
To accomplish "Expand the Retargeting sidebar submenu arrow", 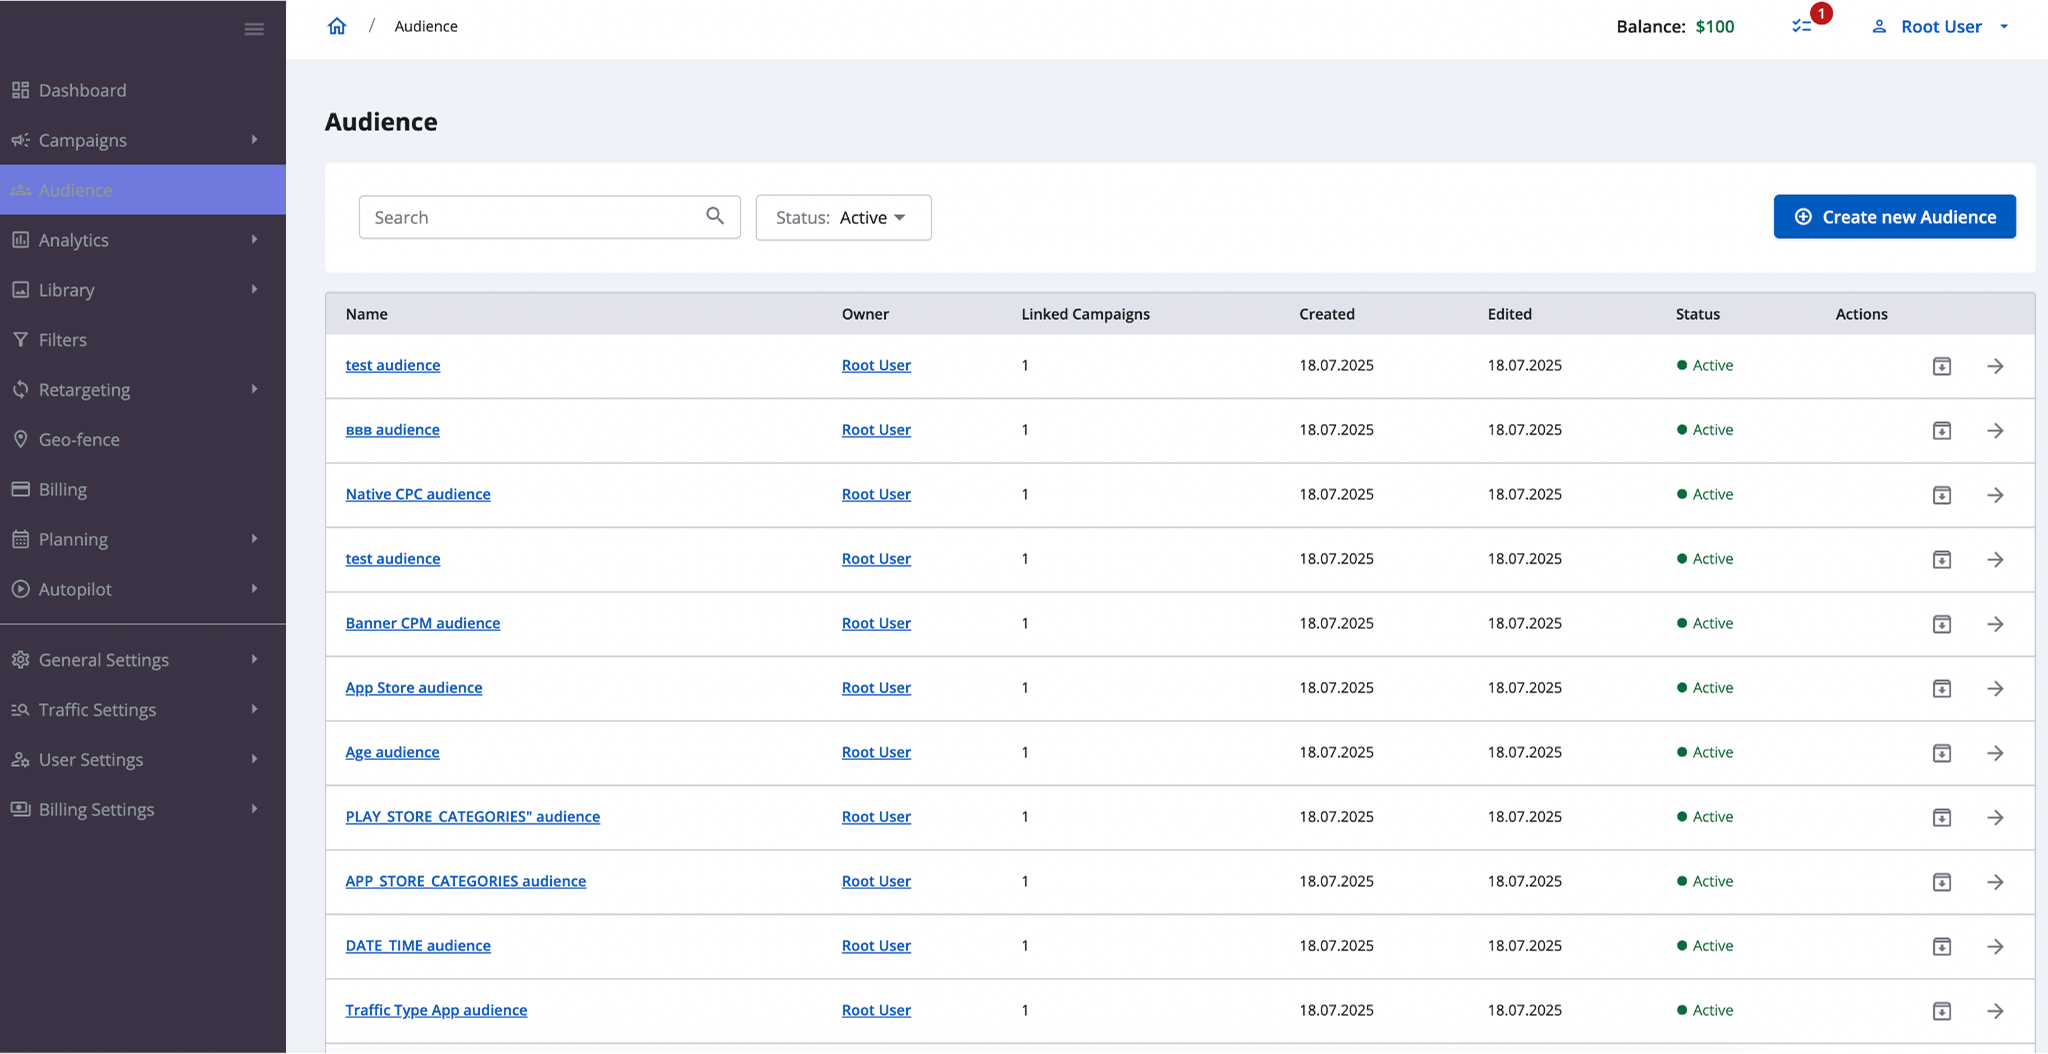I will click(x=254, y=389).
